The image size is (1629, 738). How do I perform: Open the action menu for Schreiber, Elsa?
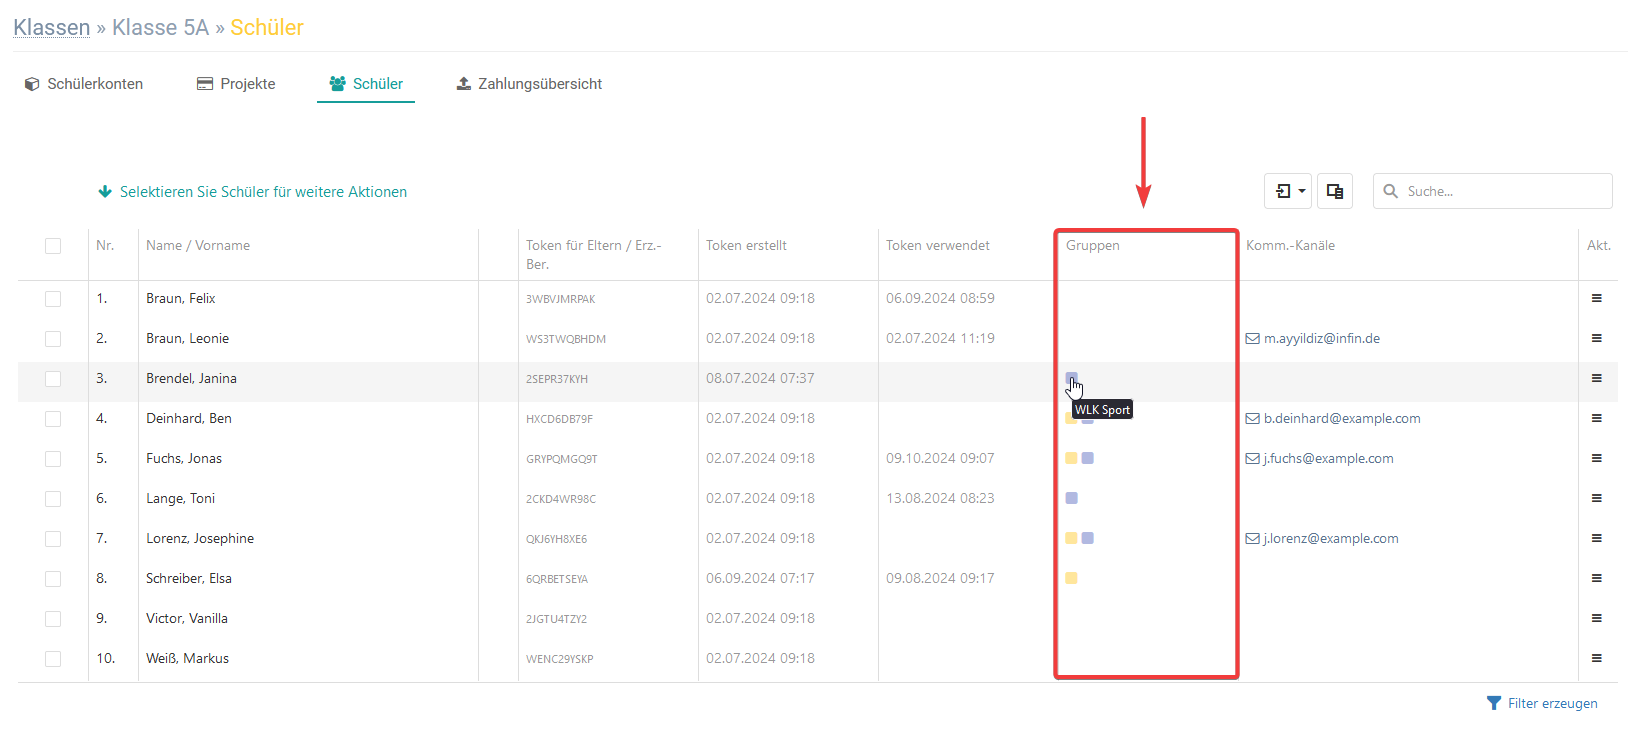[1597, 578]
